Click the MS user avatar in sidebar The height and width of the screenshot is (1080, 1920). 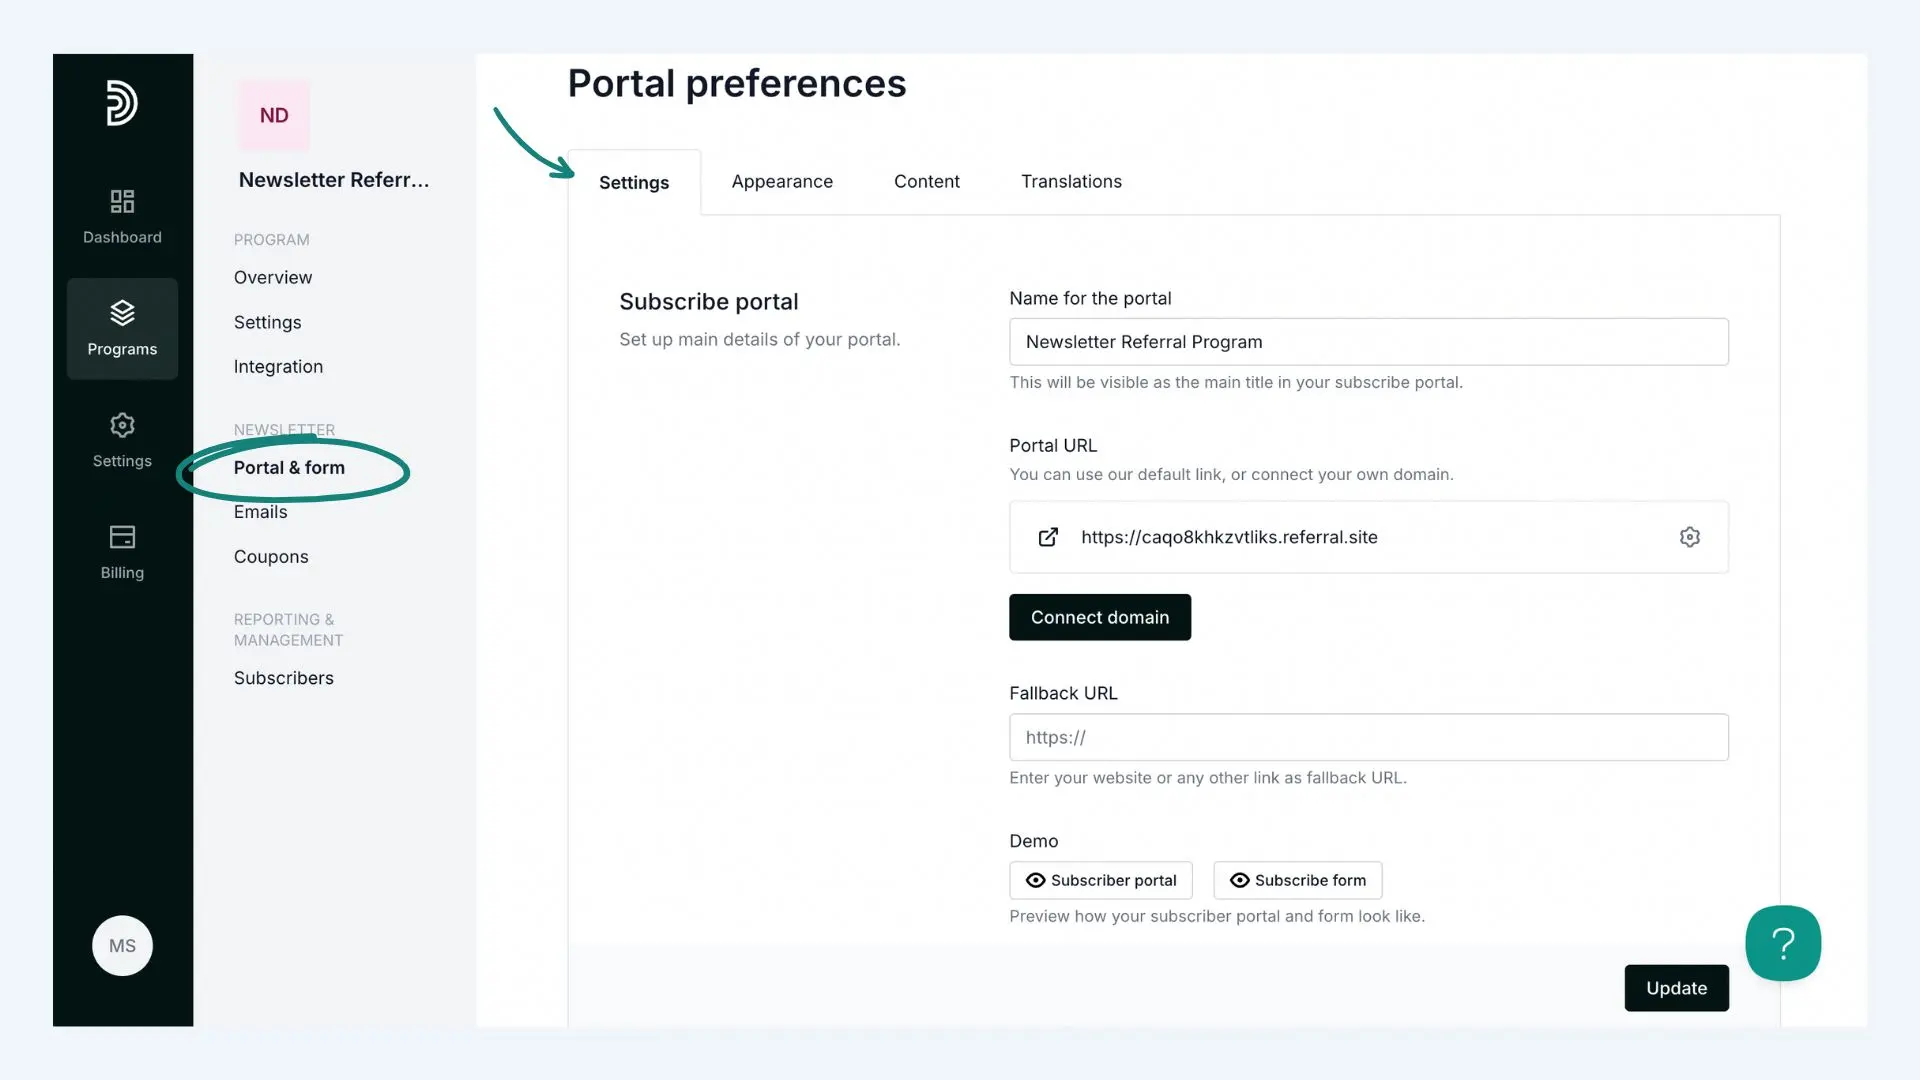pyautogui.click(x=121, y=945)
